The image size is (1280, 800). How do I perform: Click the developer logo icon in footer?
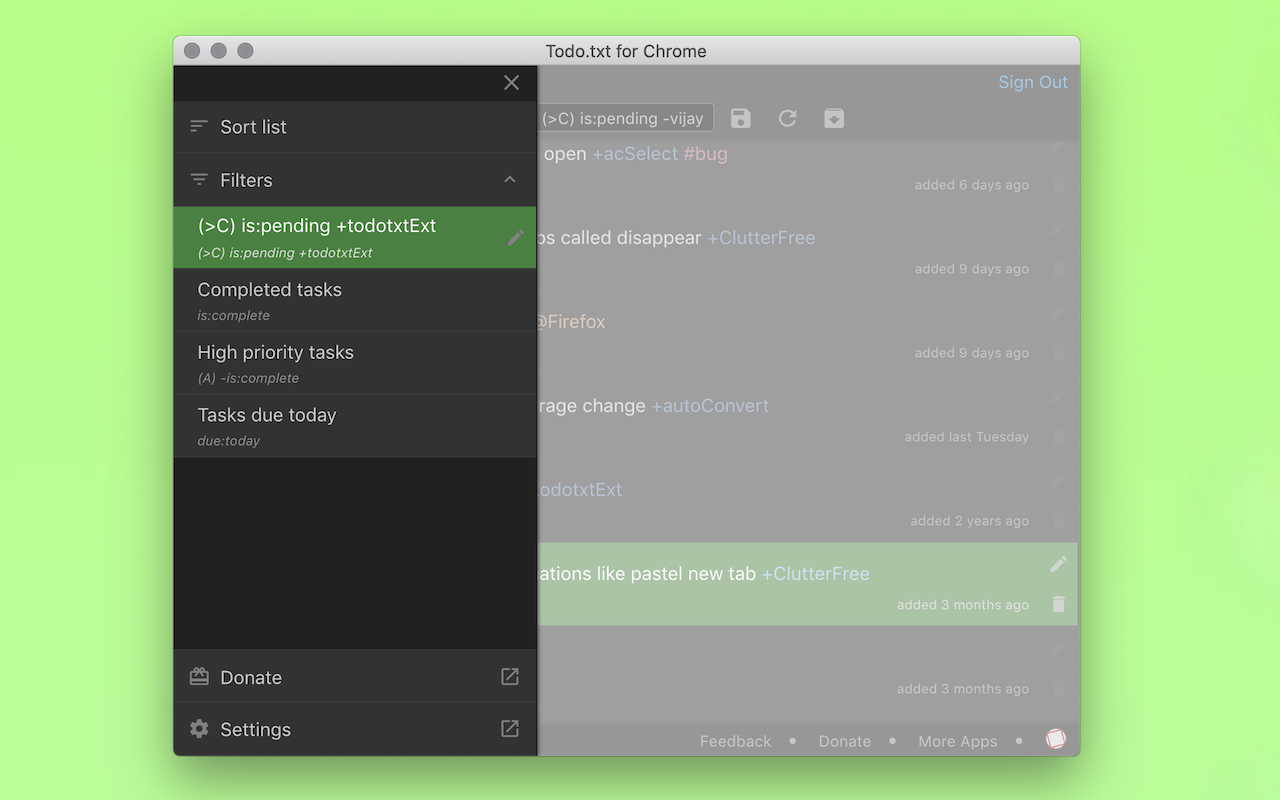point(1055,739)
